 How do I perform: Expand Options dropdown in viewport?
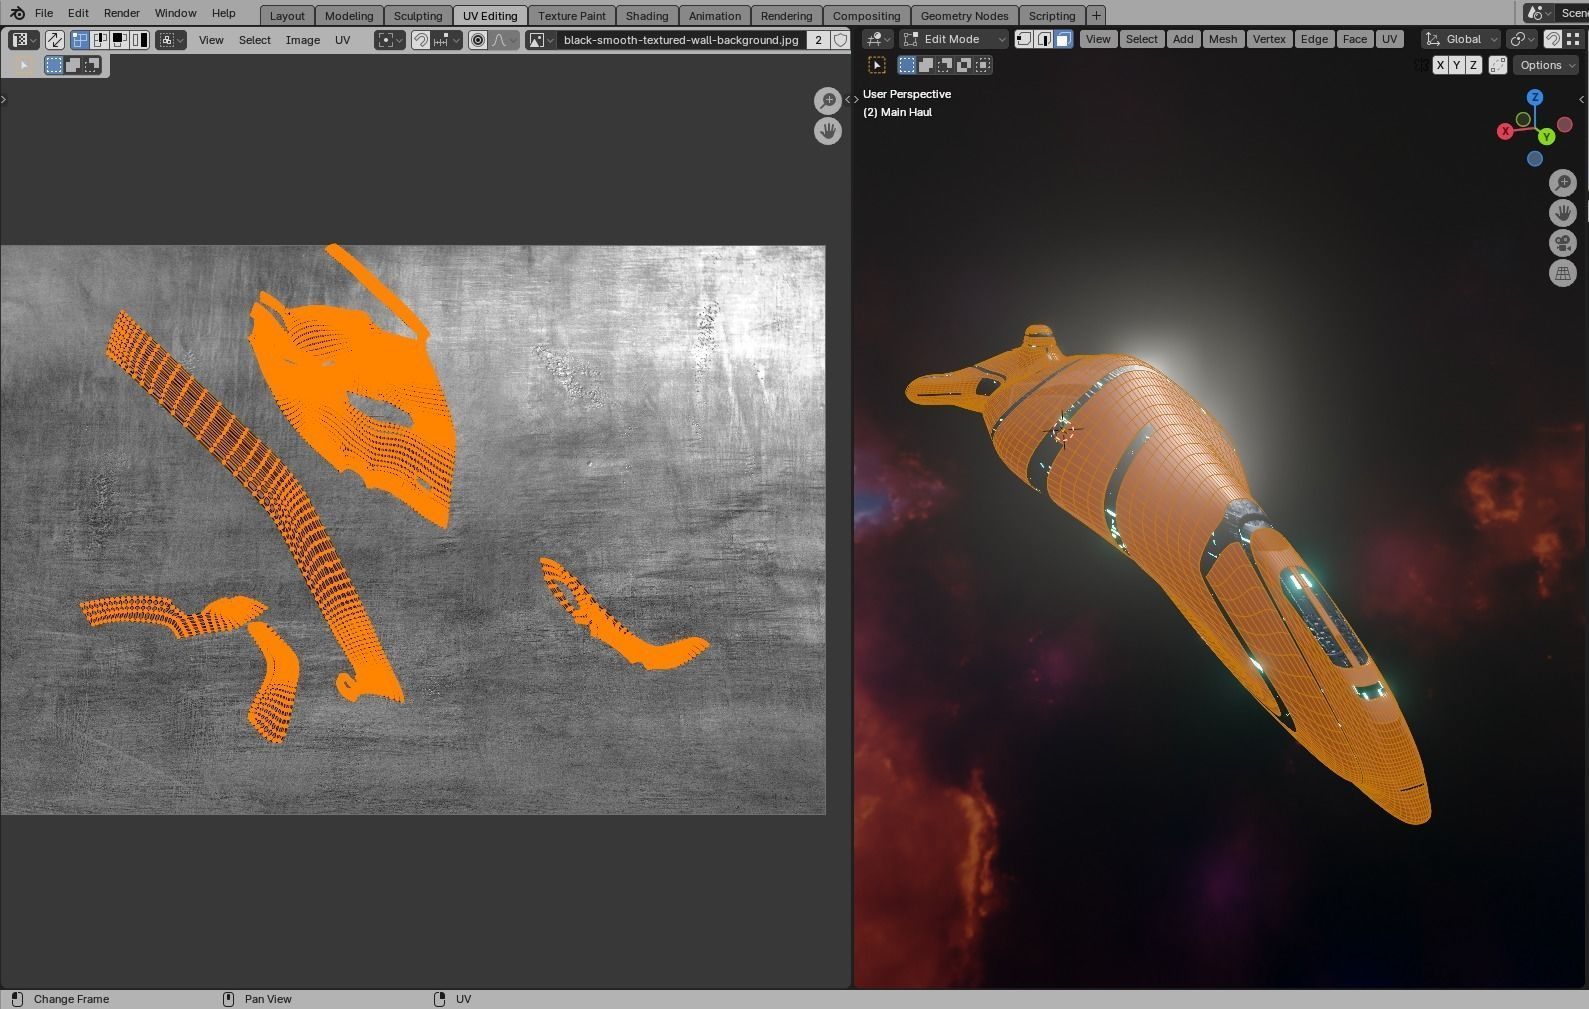[1547, 65]
